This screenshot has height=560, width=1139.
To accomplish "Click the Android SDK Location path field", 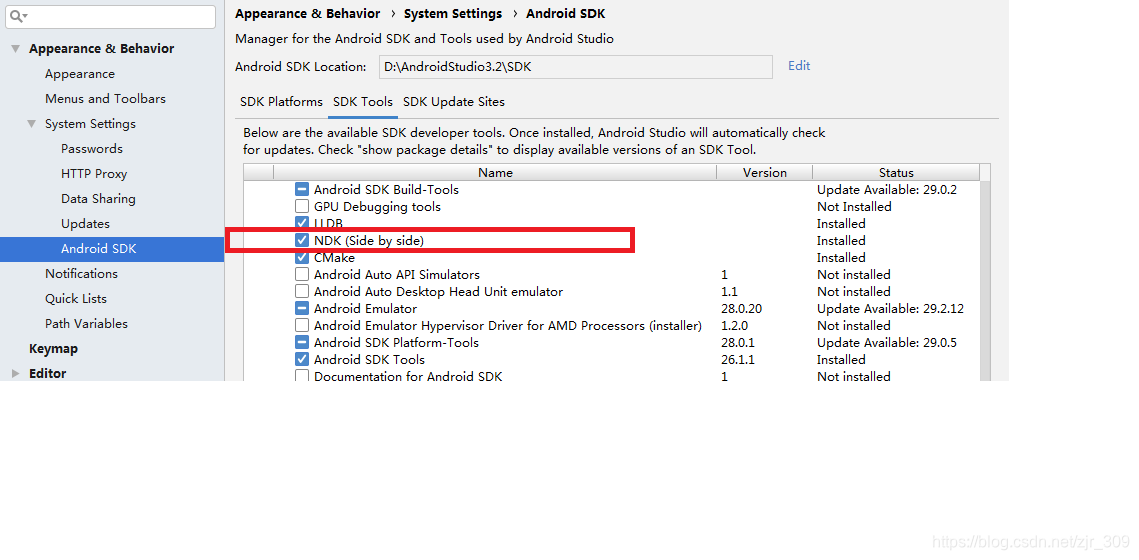I will 575,67.
